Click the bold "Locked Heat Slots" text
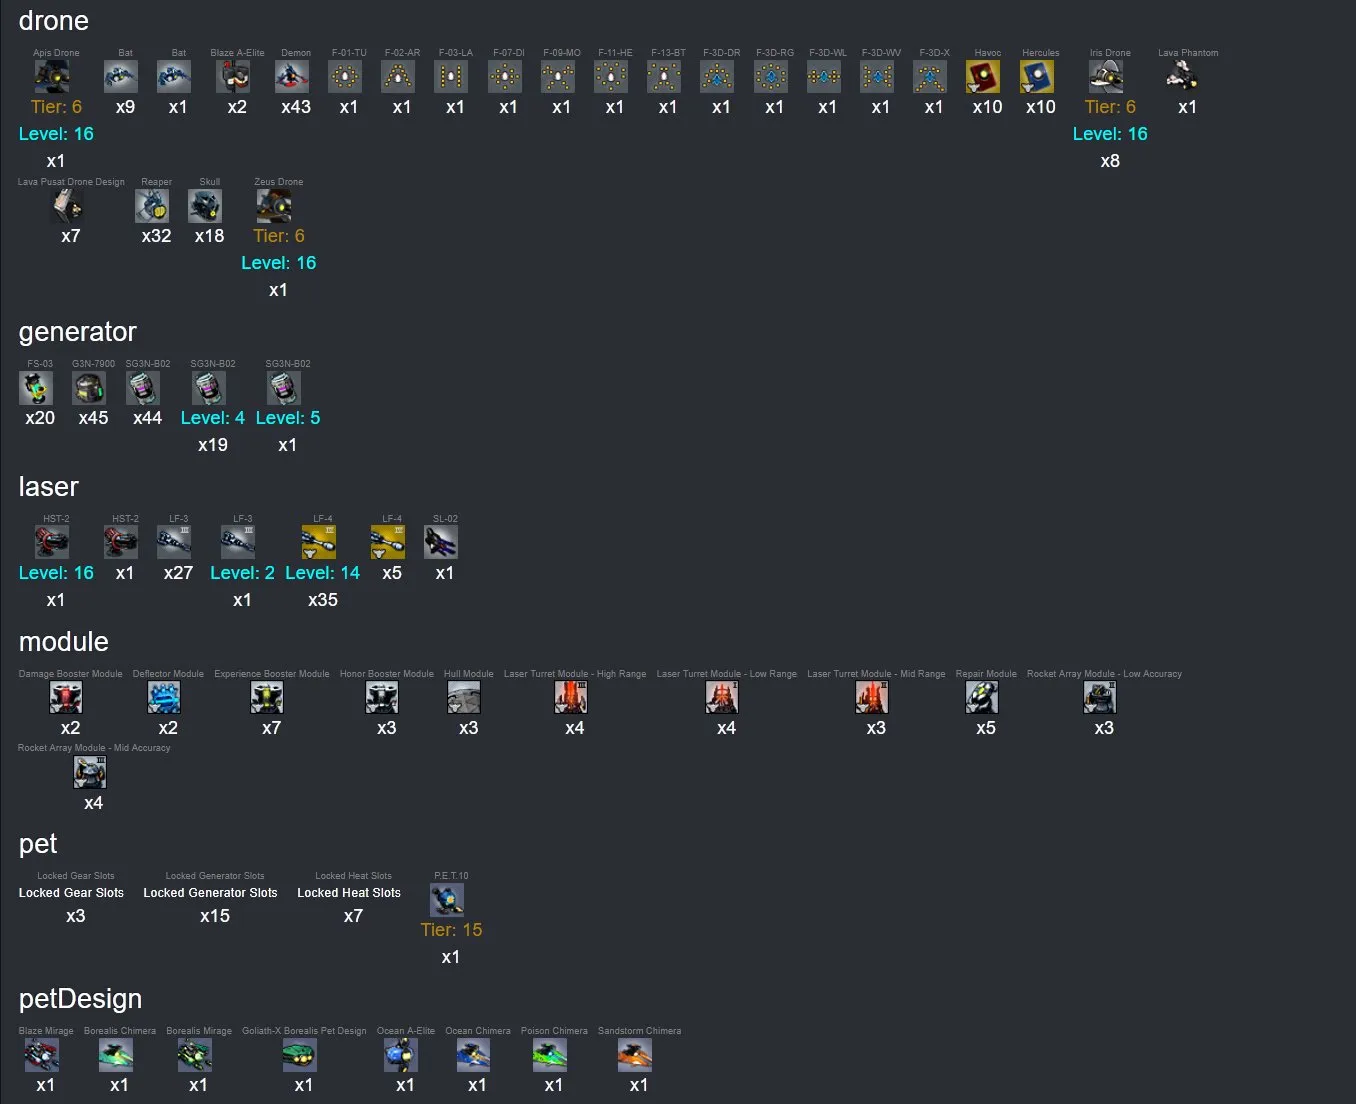Image resolution: width=1356 pixels, height=1104 pixels. pos(349,893)
